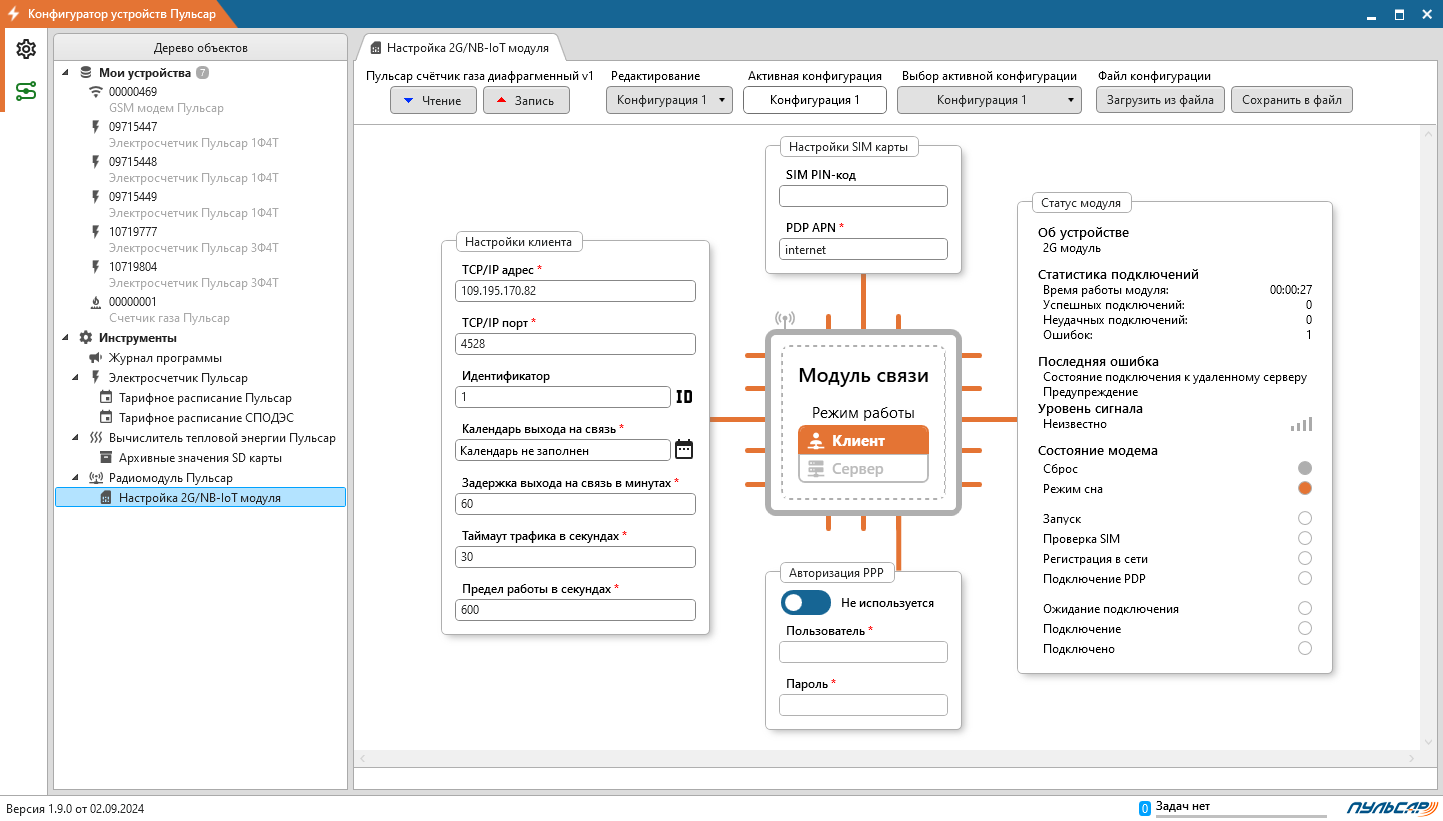1443x821 pixels.
Task: Click the Запуск state indicator
Action: (x=1304, y=518)
